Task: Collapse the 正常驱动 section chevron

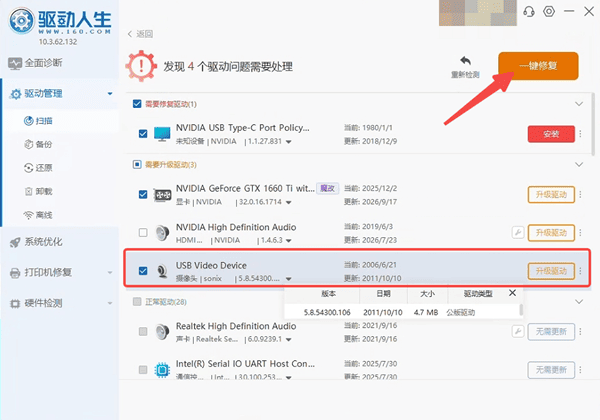Action: pyautogui.click(x=579, y=302)
